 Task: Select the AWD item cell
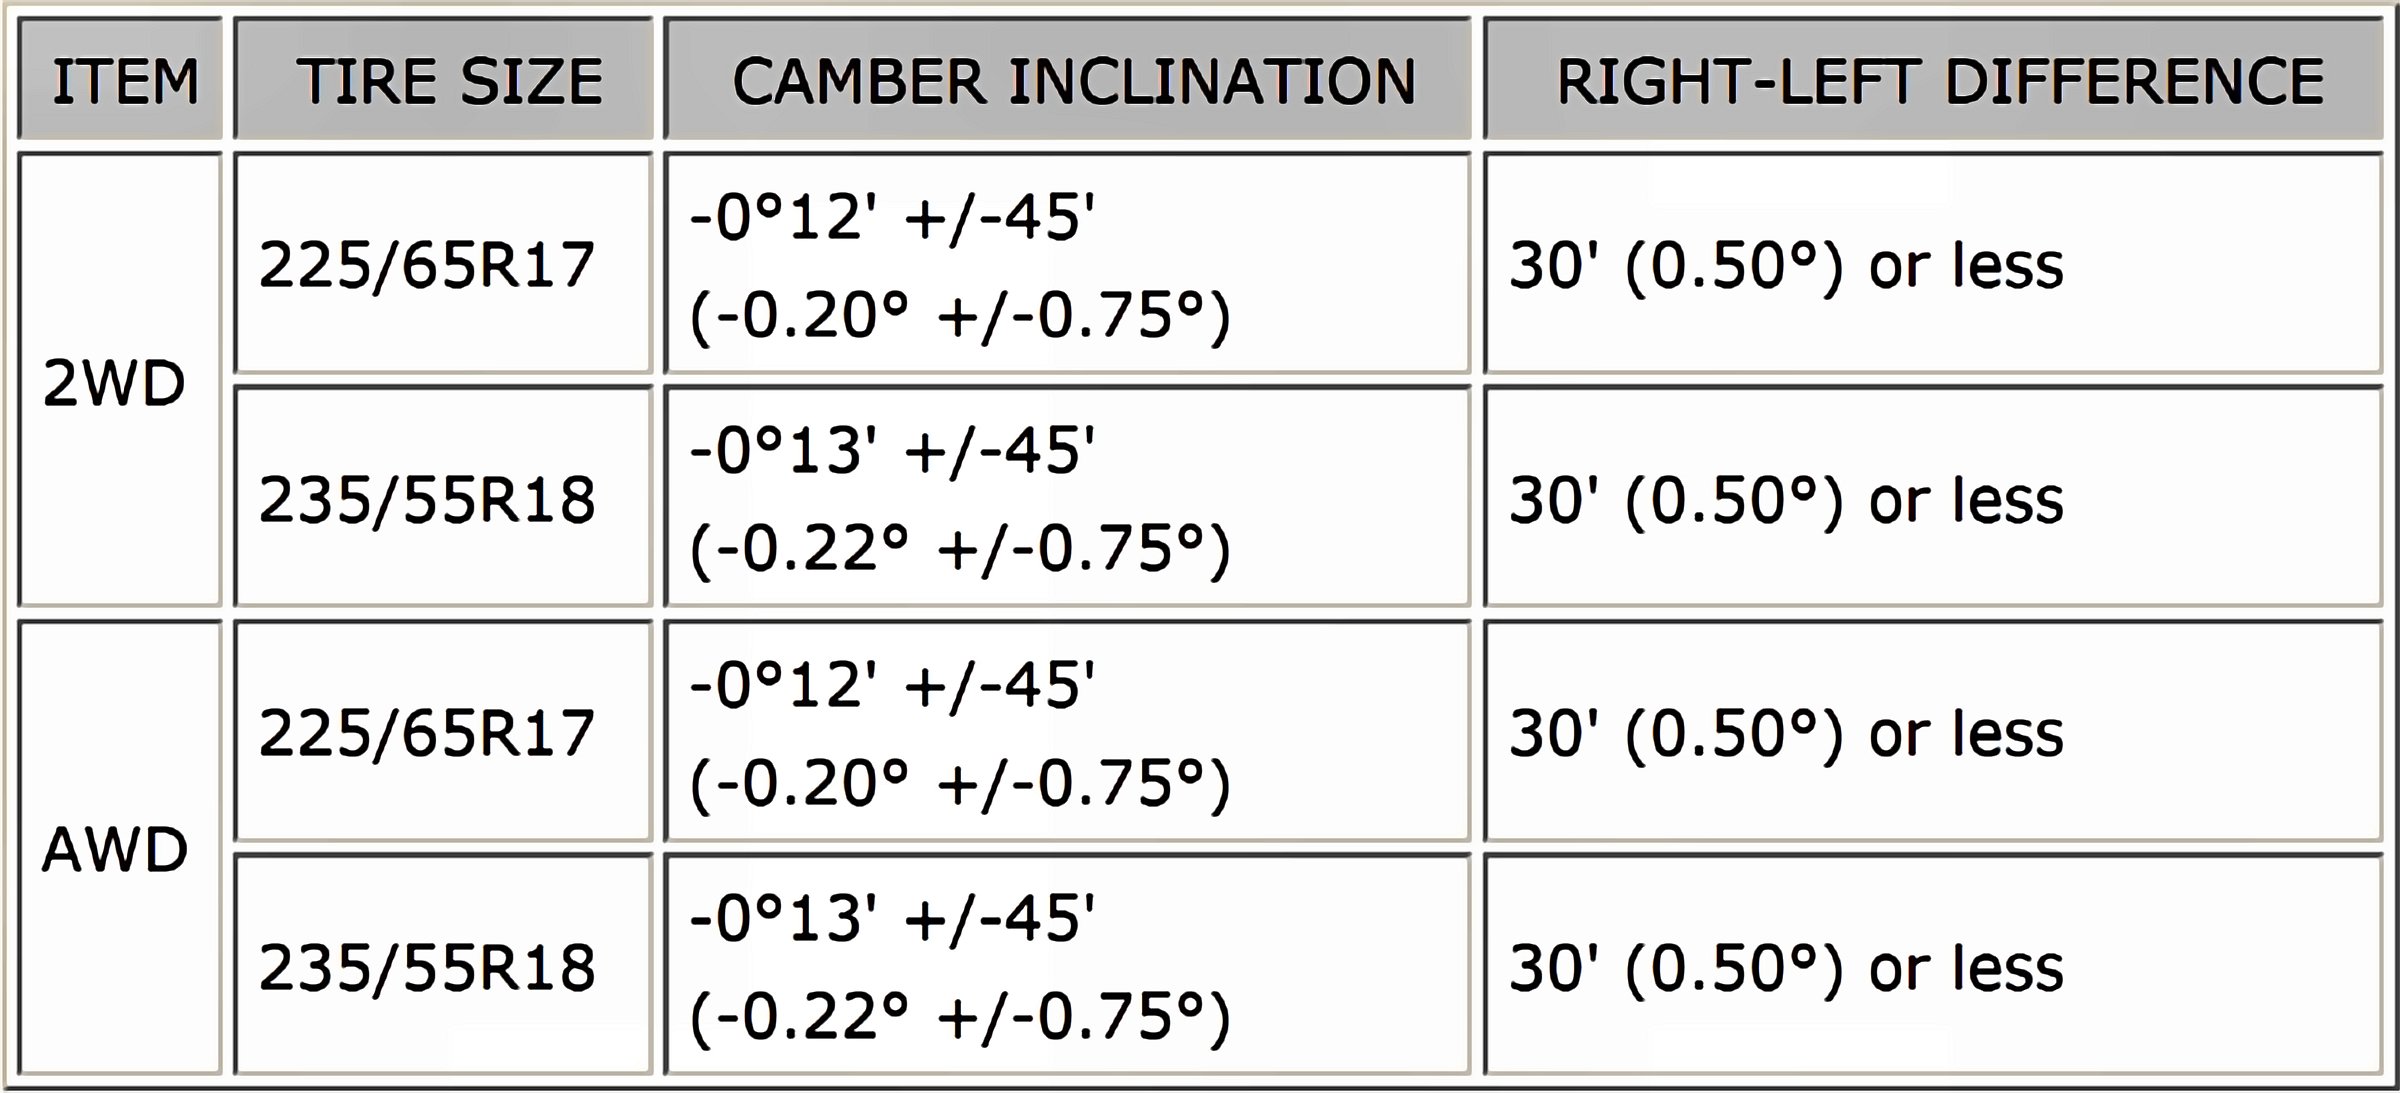coord(120,848)
